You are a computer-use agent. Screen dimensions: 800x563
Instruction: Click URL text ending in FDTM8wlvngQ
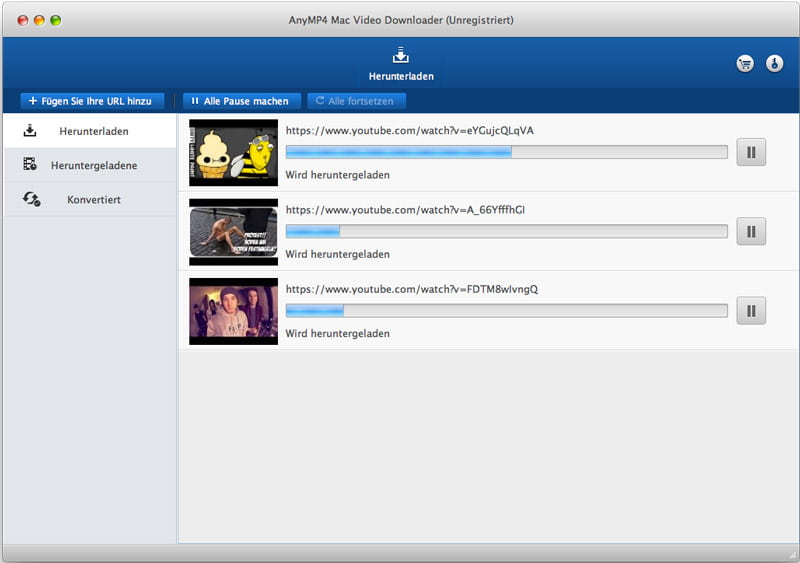click(x=412, y=289)
